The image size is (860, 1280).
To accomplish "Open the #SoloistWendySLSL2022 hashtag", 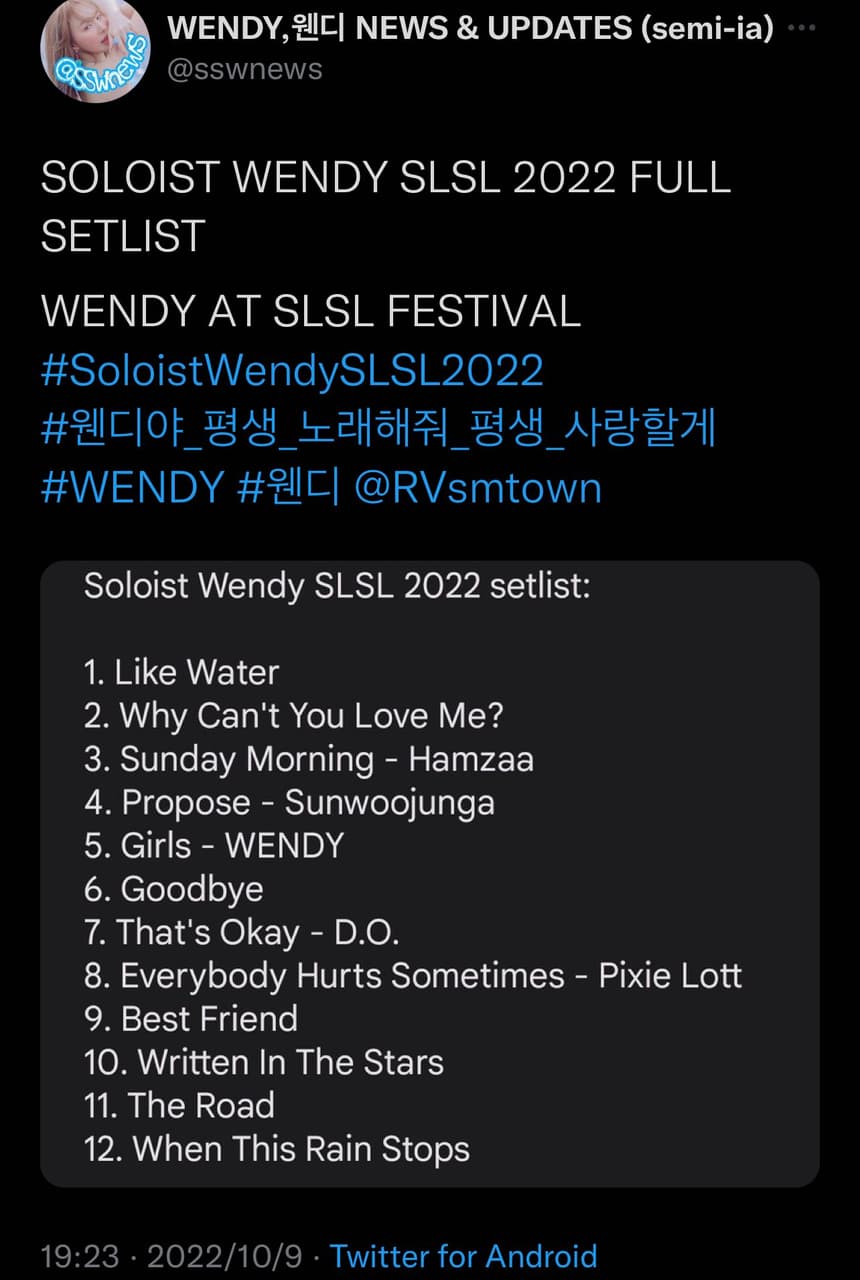I will tap(292, 370).
